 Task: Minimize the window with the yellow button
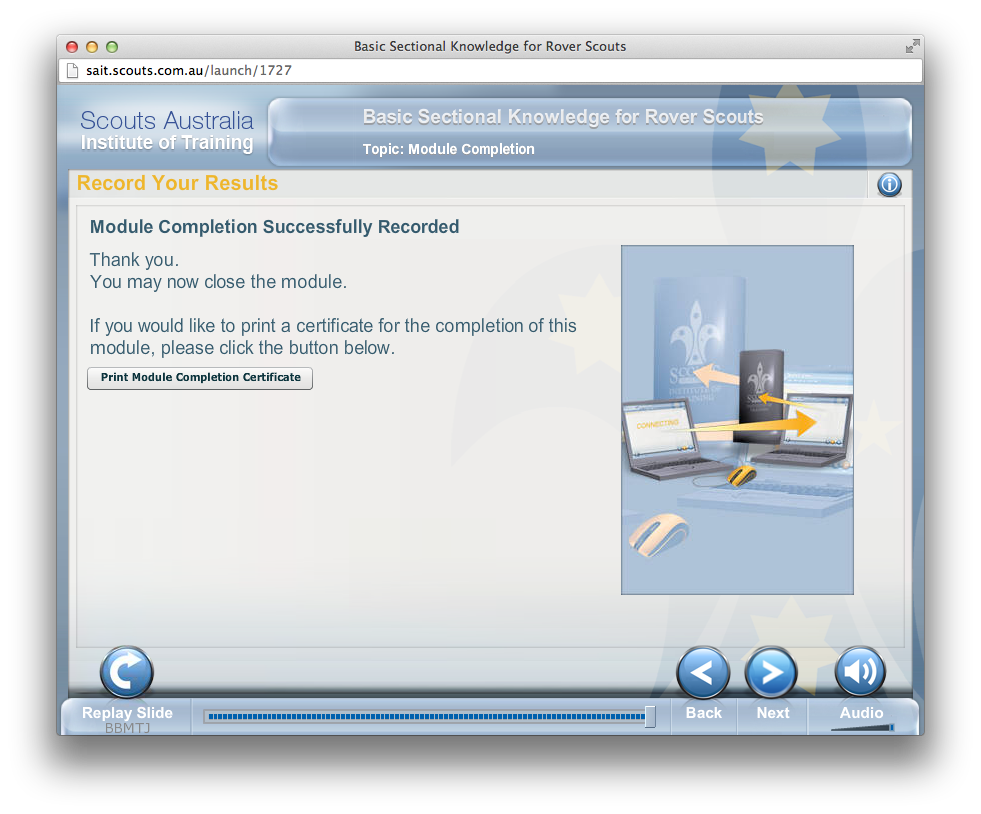coord(92,46)
